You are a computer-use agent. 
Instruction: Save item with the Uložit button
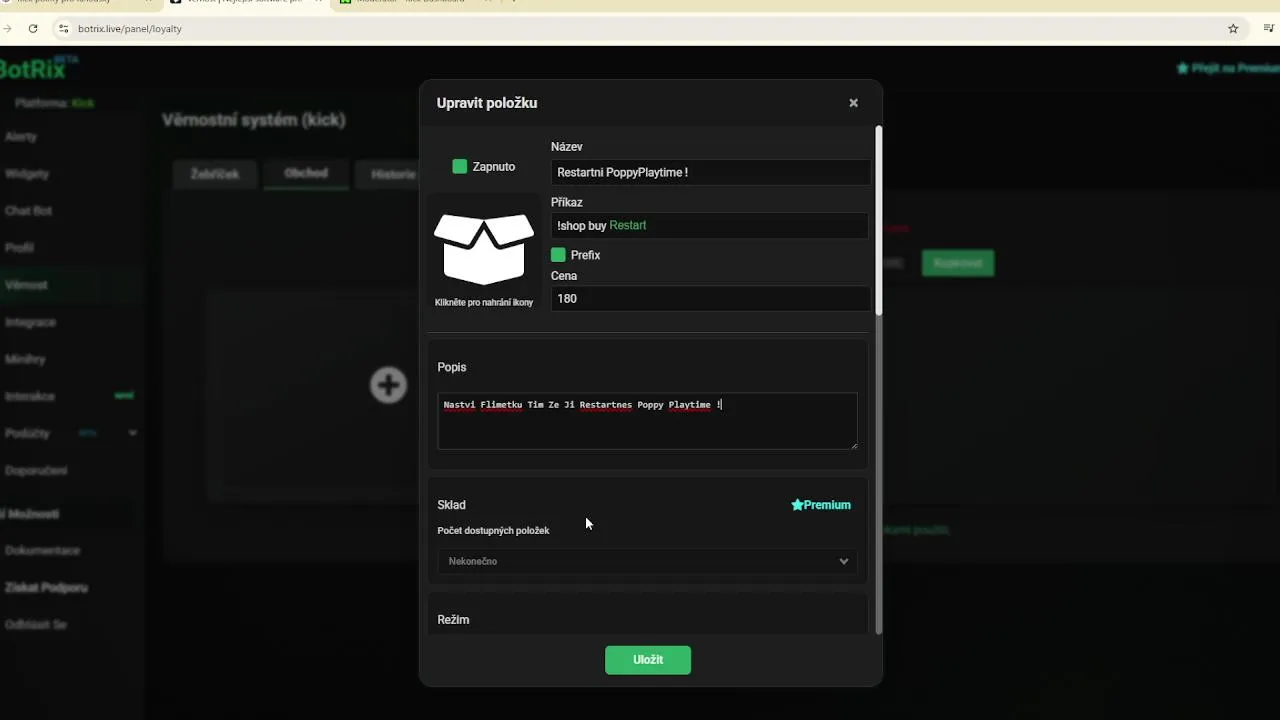tap(648, 660)
